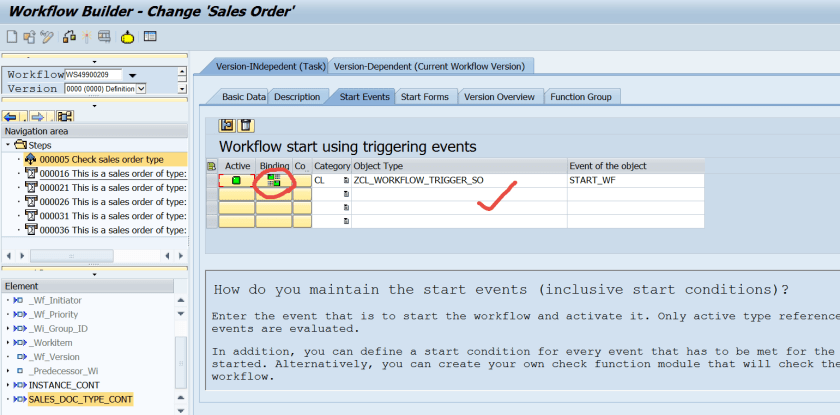Click the navigation area horizontal scrollbar thumb
The height and width of the screenshot is (415, 840).
click(72, 256)
